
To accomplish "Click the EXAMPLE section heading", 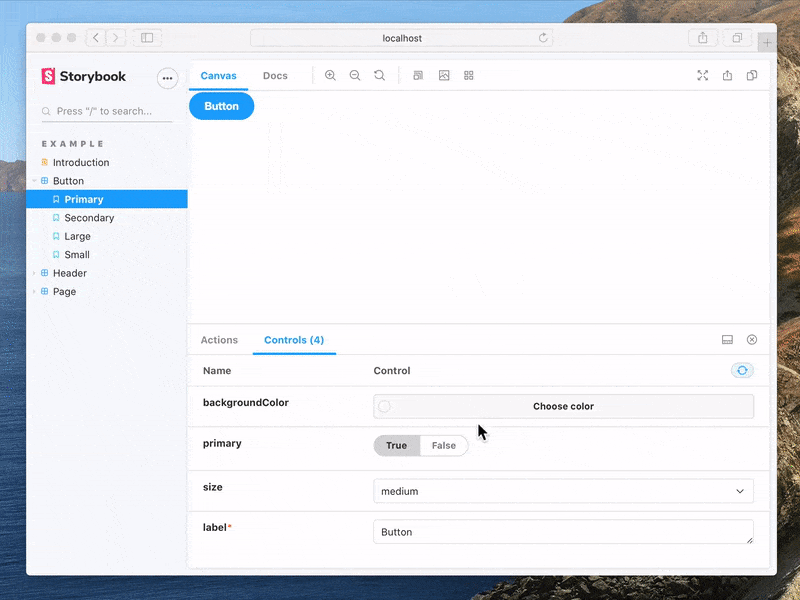I will 73,144.
